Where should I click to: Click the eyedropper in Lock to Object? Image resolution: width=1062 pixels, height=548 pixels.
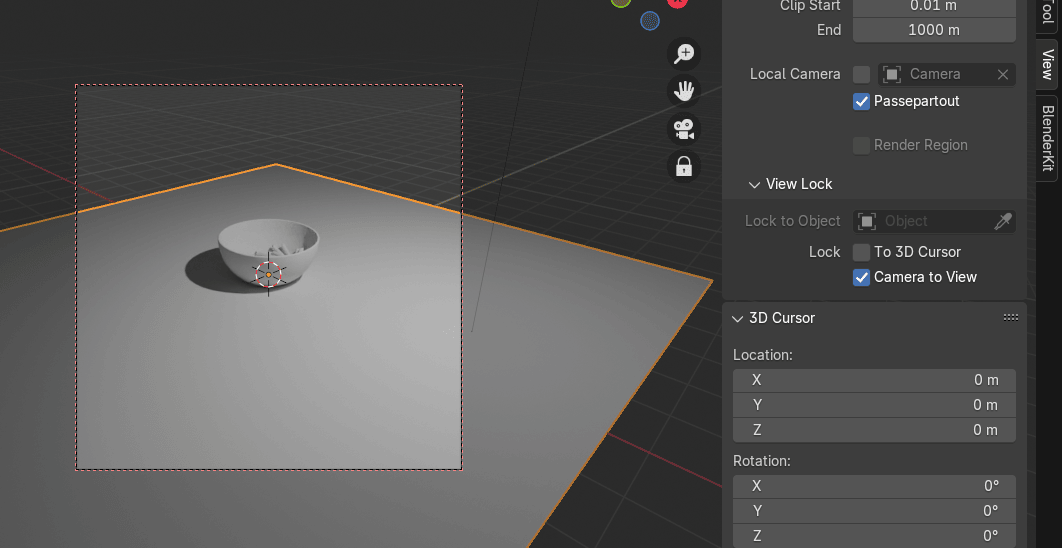[1002, 221]
